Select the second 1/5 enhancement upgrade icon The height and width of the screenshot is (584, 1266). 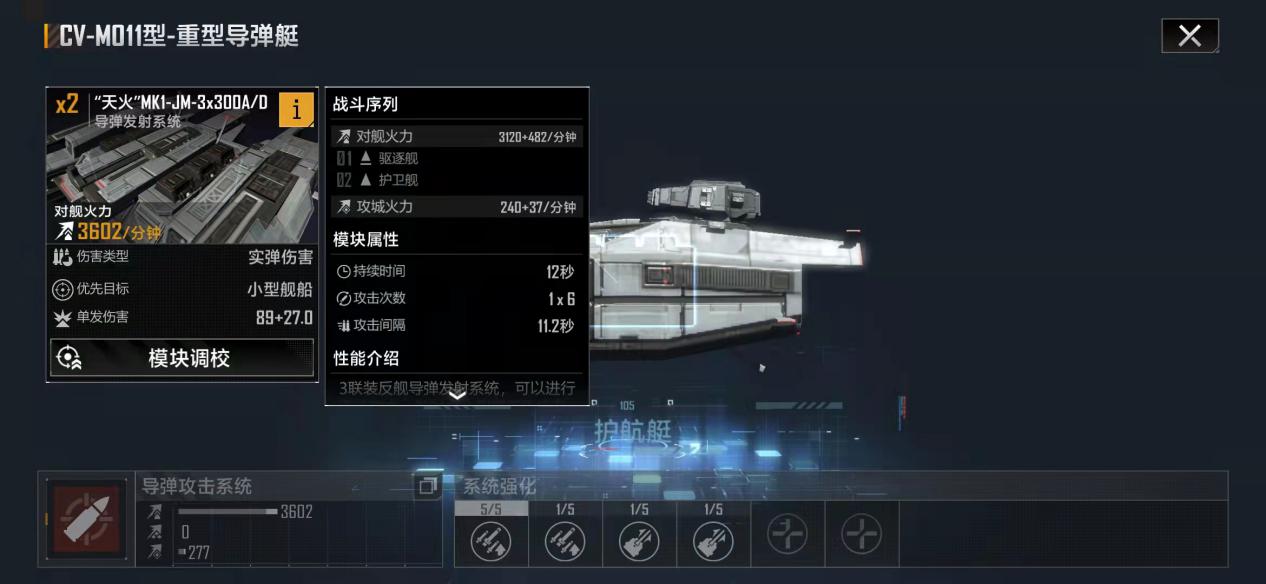(565, 540)
